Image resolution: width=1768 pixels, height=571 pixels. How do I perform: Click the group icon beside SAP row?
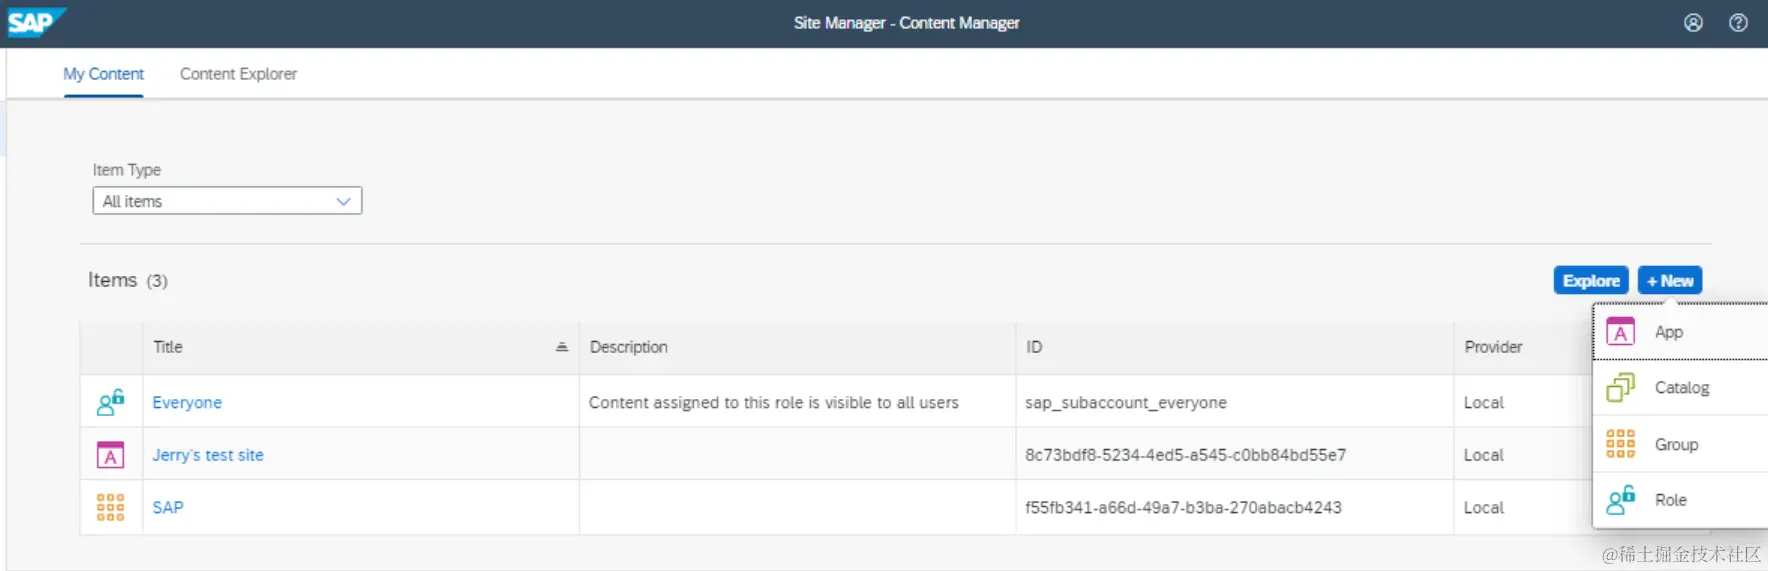click(110, 507)
